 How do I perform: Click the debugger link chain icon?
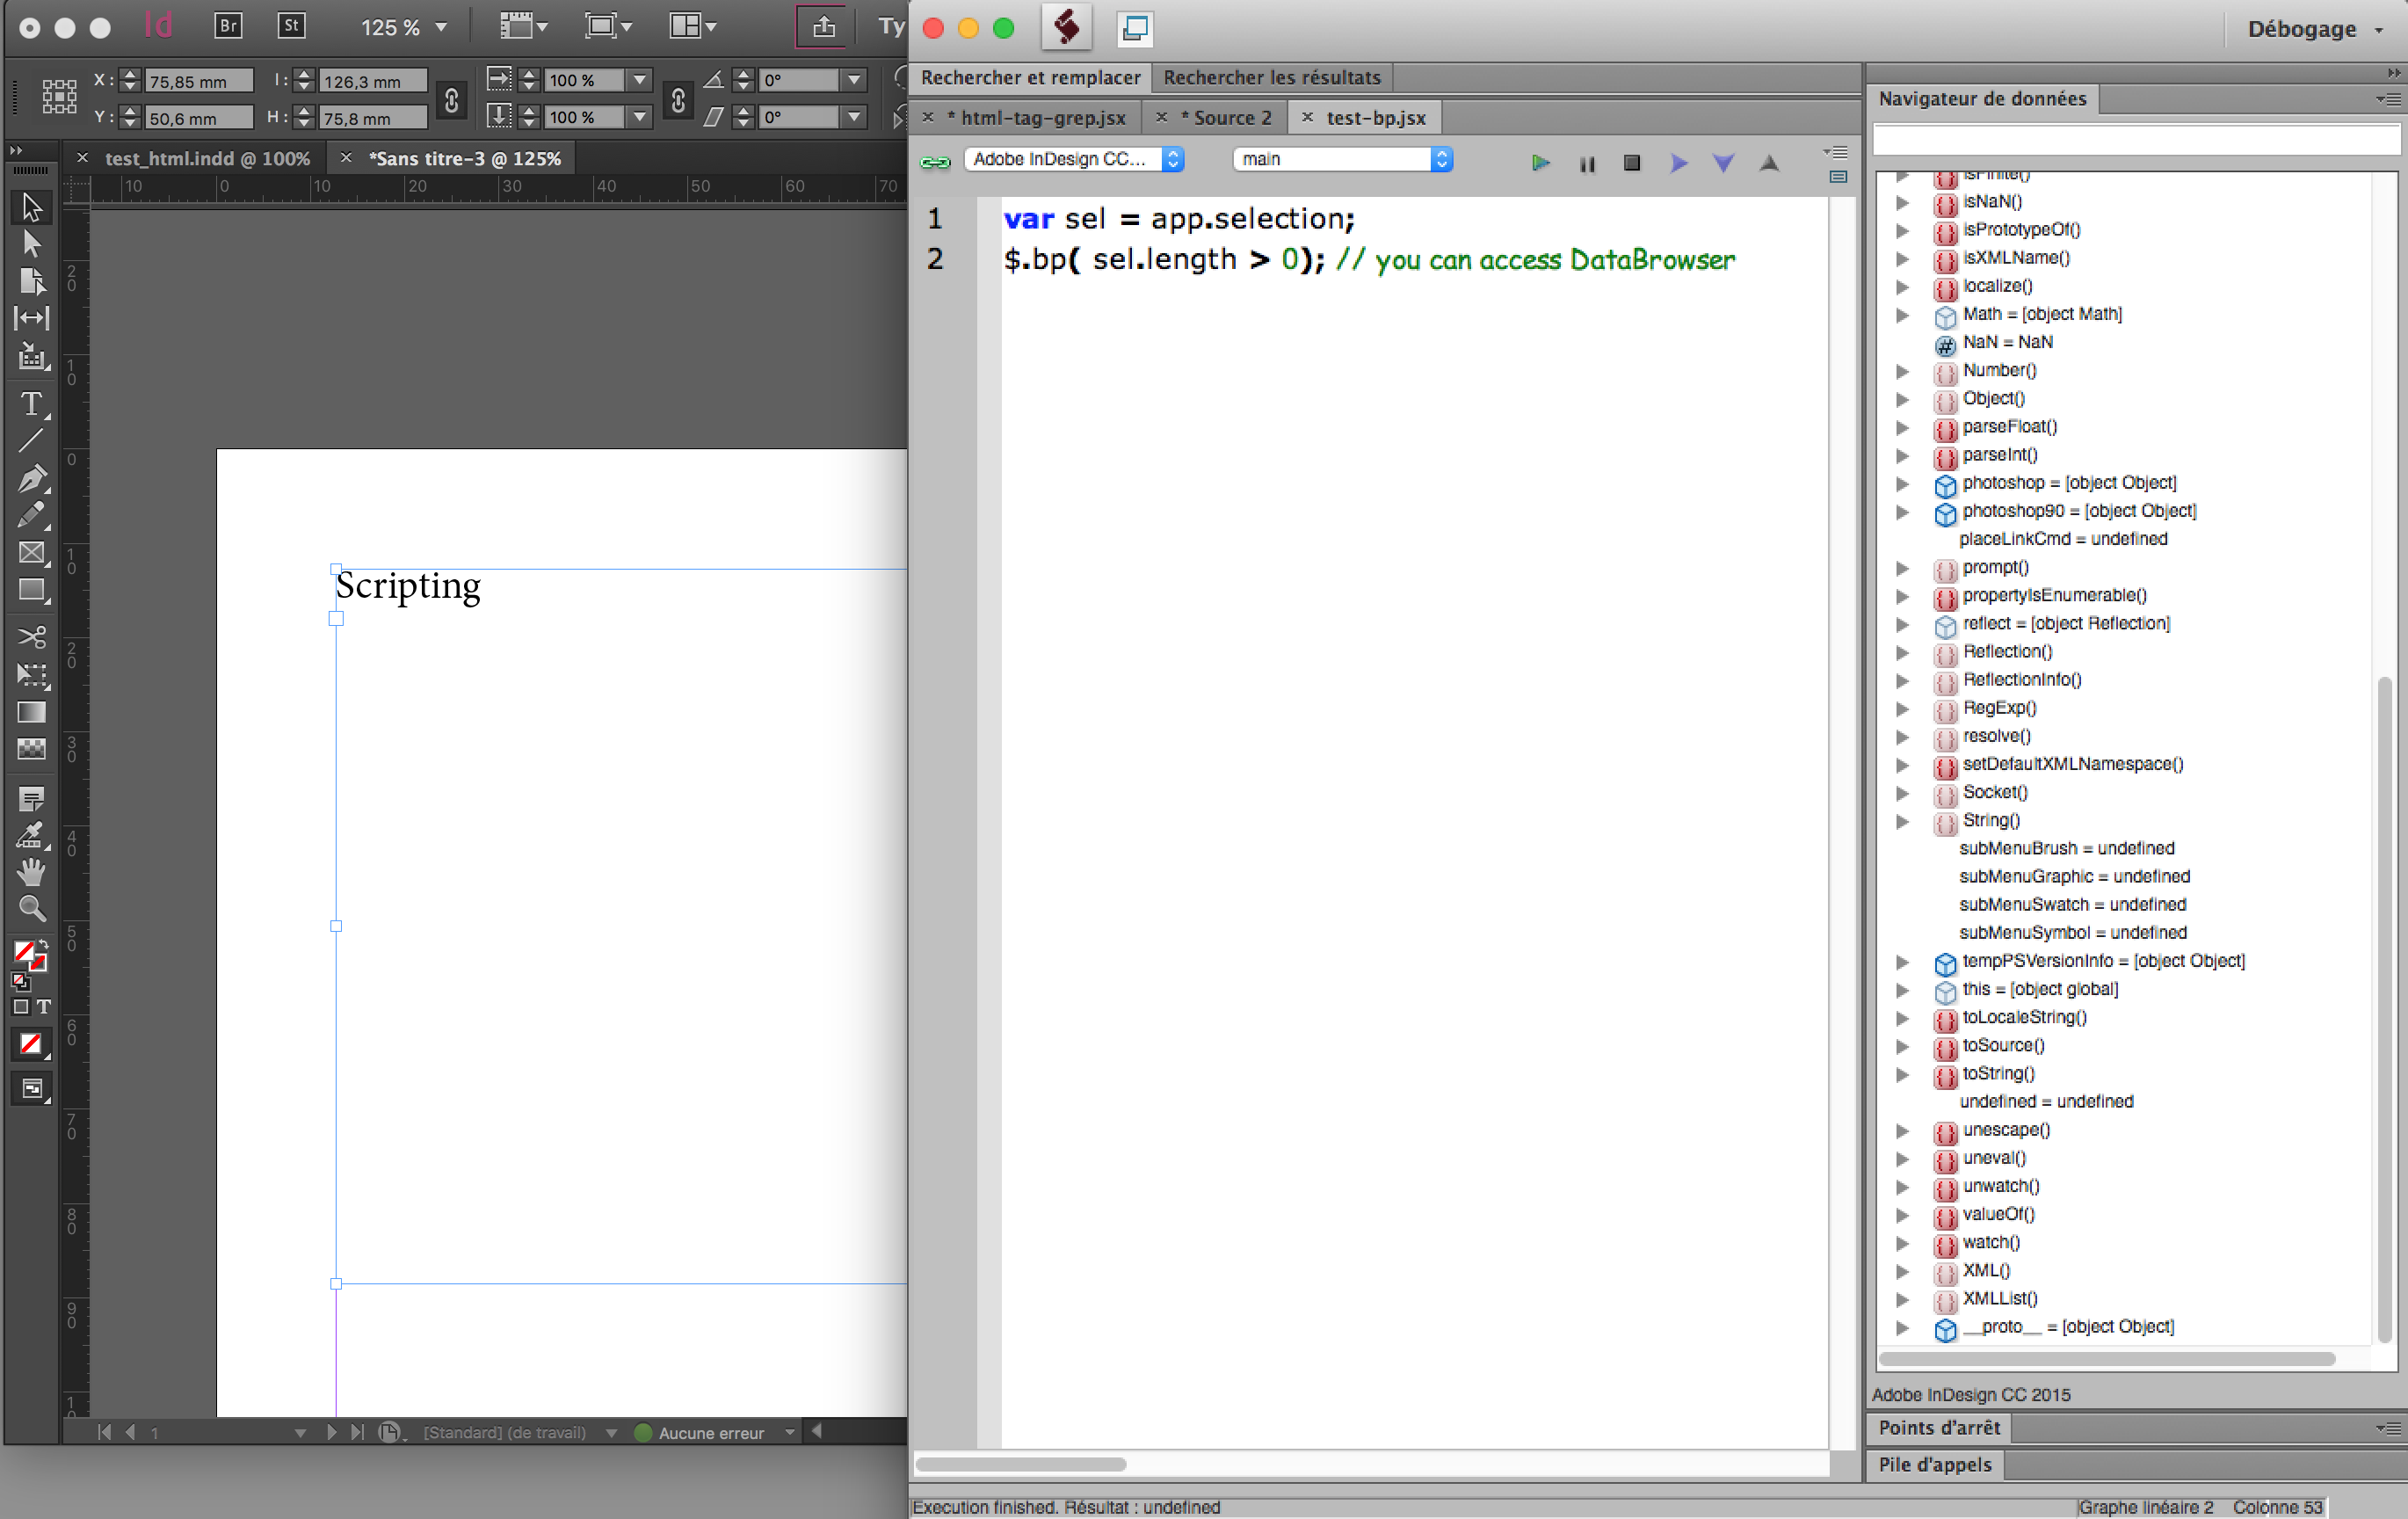(935, 161)
